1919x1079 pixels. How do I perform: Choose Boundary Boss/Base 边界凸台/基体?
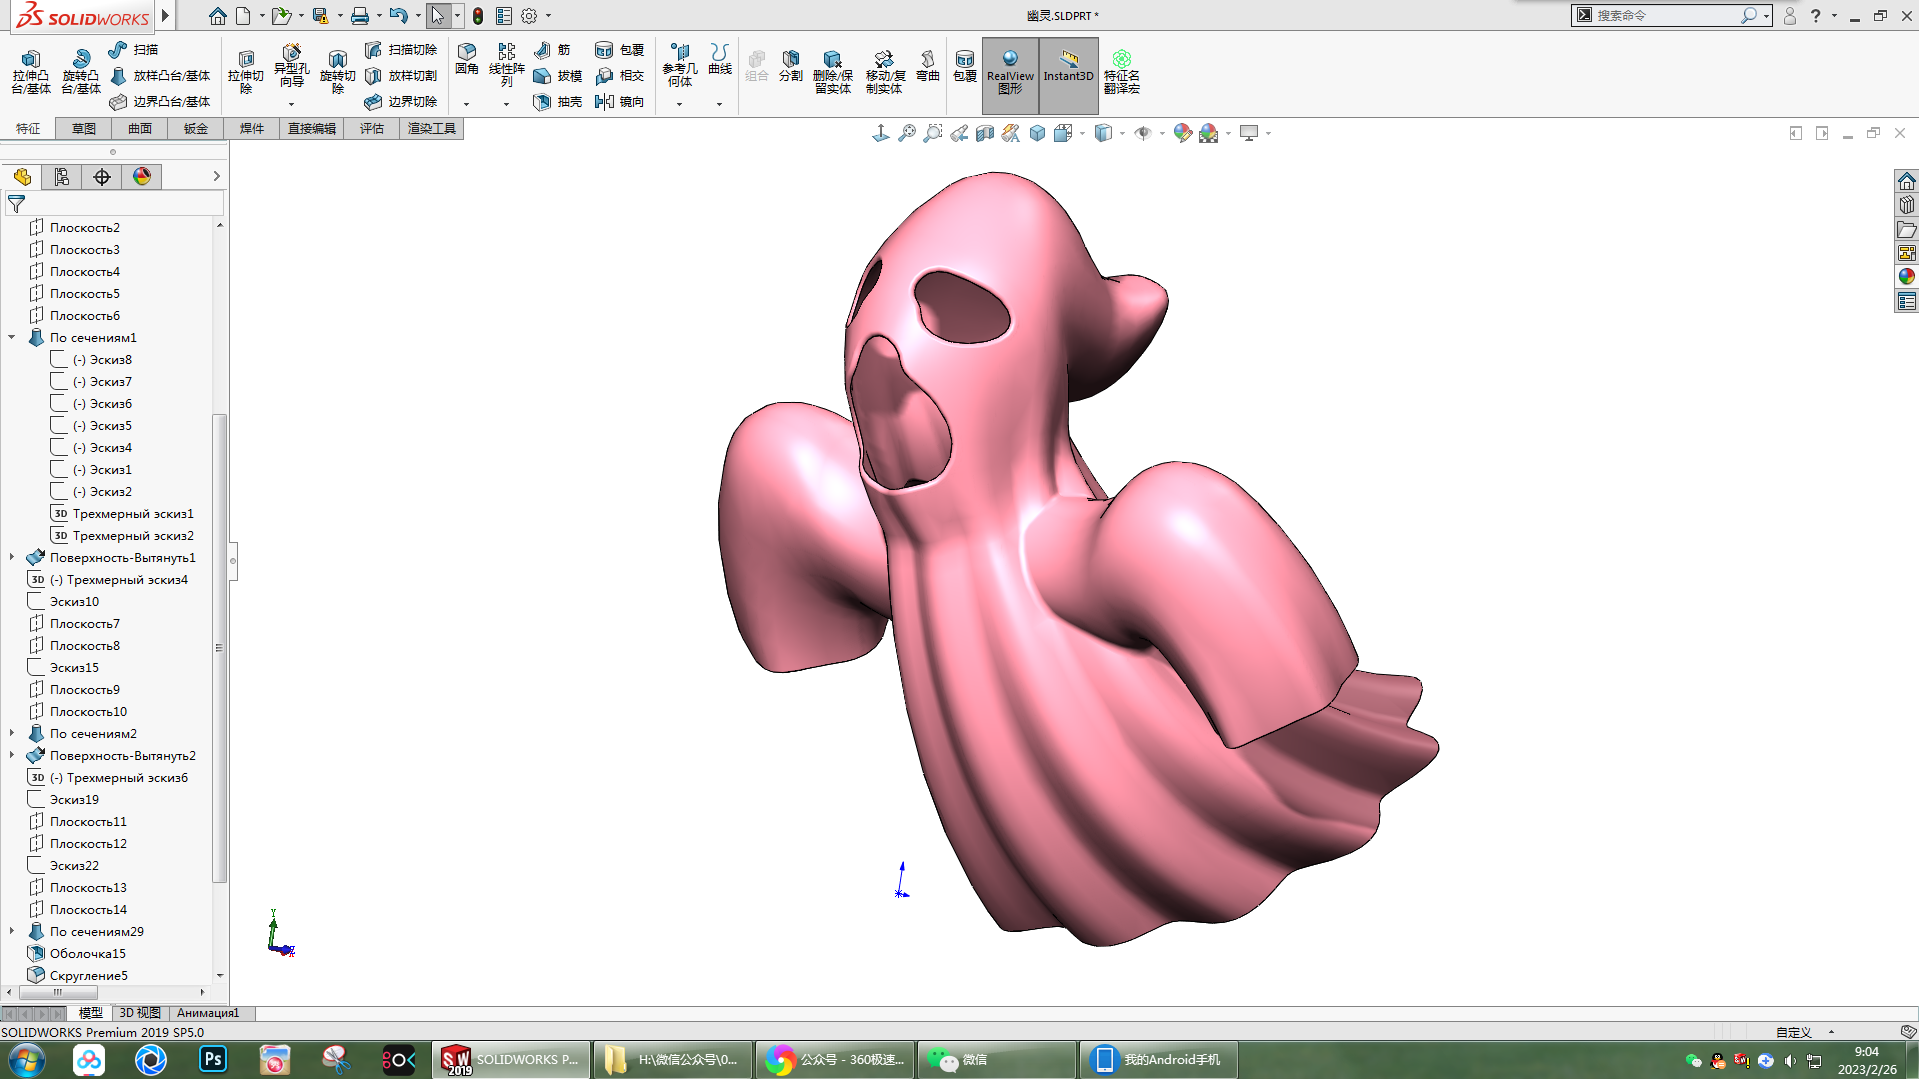coord(159,101)
